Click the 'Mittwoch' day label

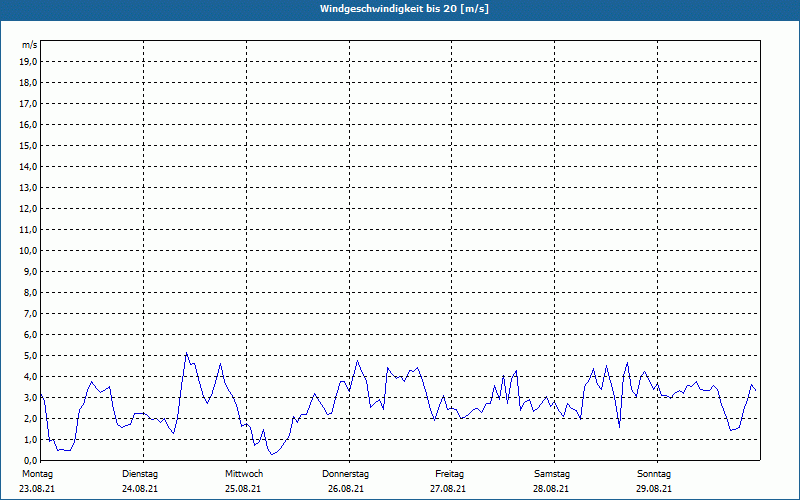pyautogui.click(x=244, y=474)
